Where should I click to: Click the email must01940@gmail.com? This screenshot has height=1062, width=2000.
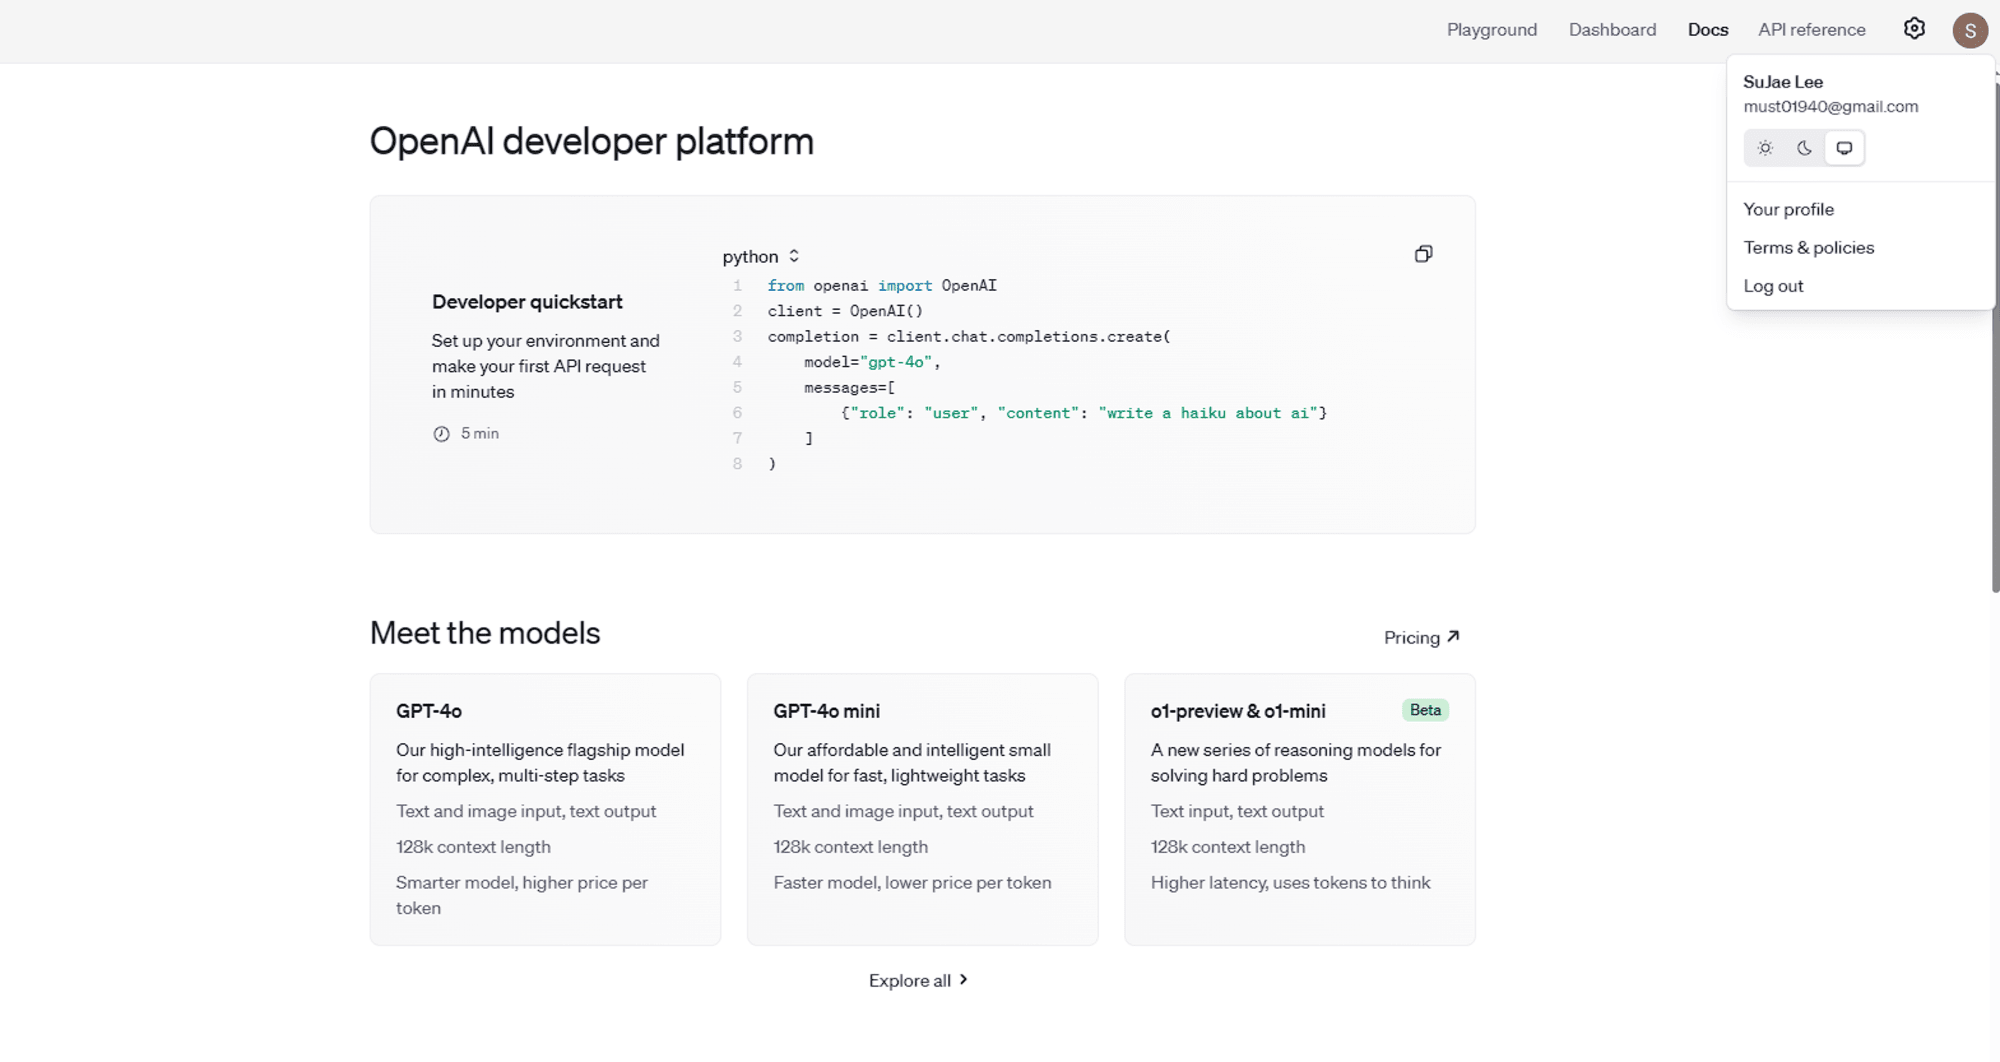[x=1830, y=106]
